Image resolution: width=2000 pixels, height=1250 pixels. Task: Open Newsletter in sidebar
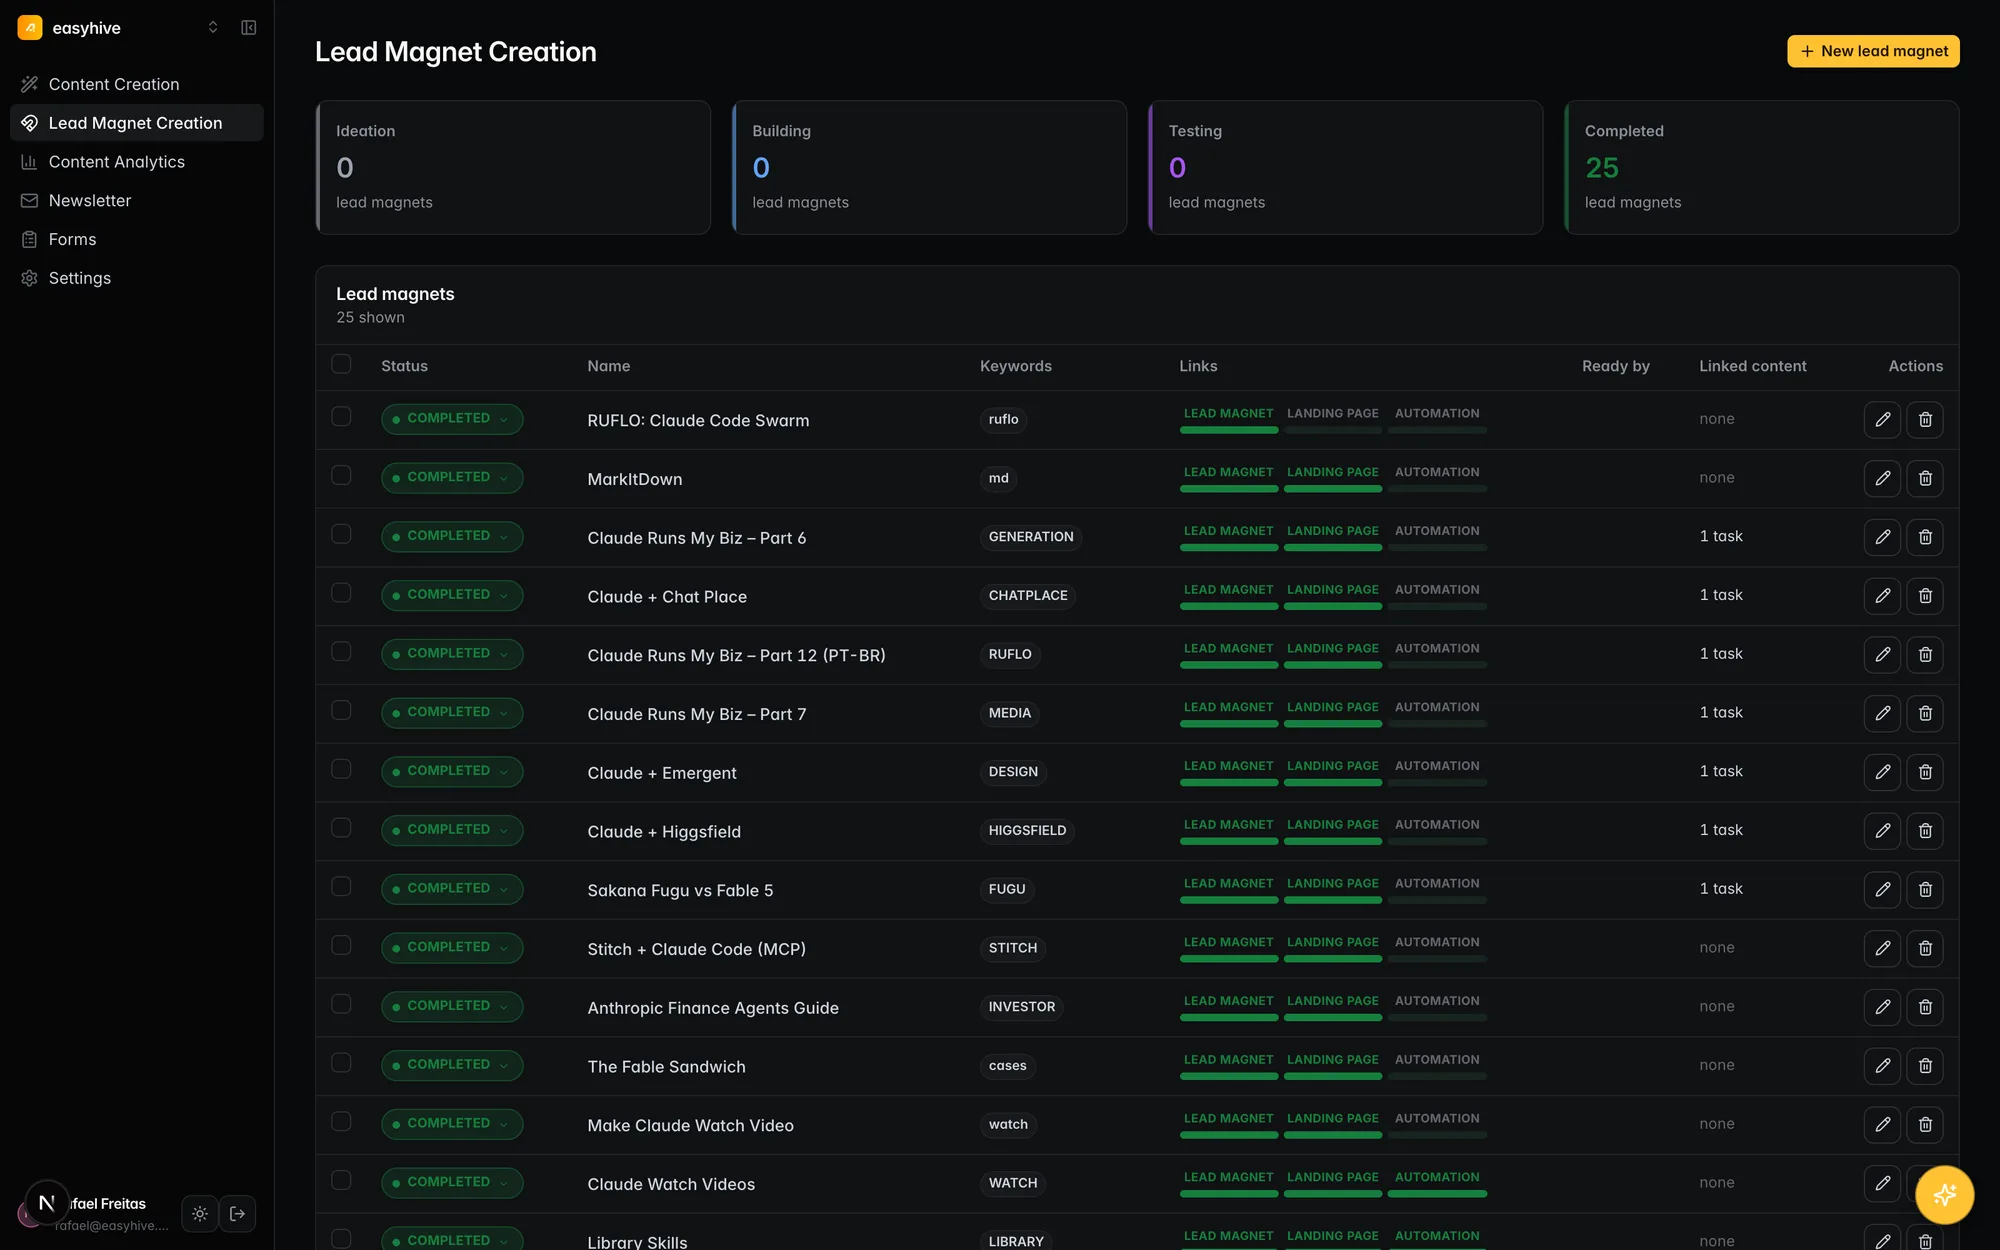coord(137,201)
